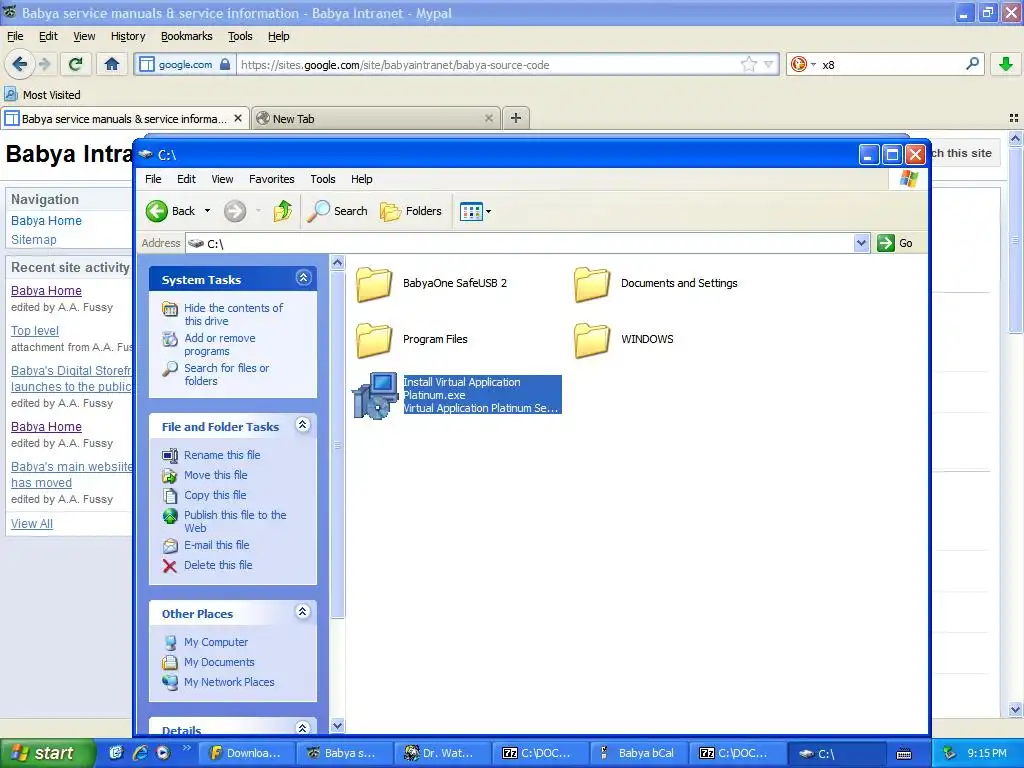Image resolution: width=1024 pixels, height=768 pixels.
Task: Click Rename this file
Action: 222,455
